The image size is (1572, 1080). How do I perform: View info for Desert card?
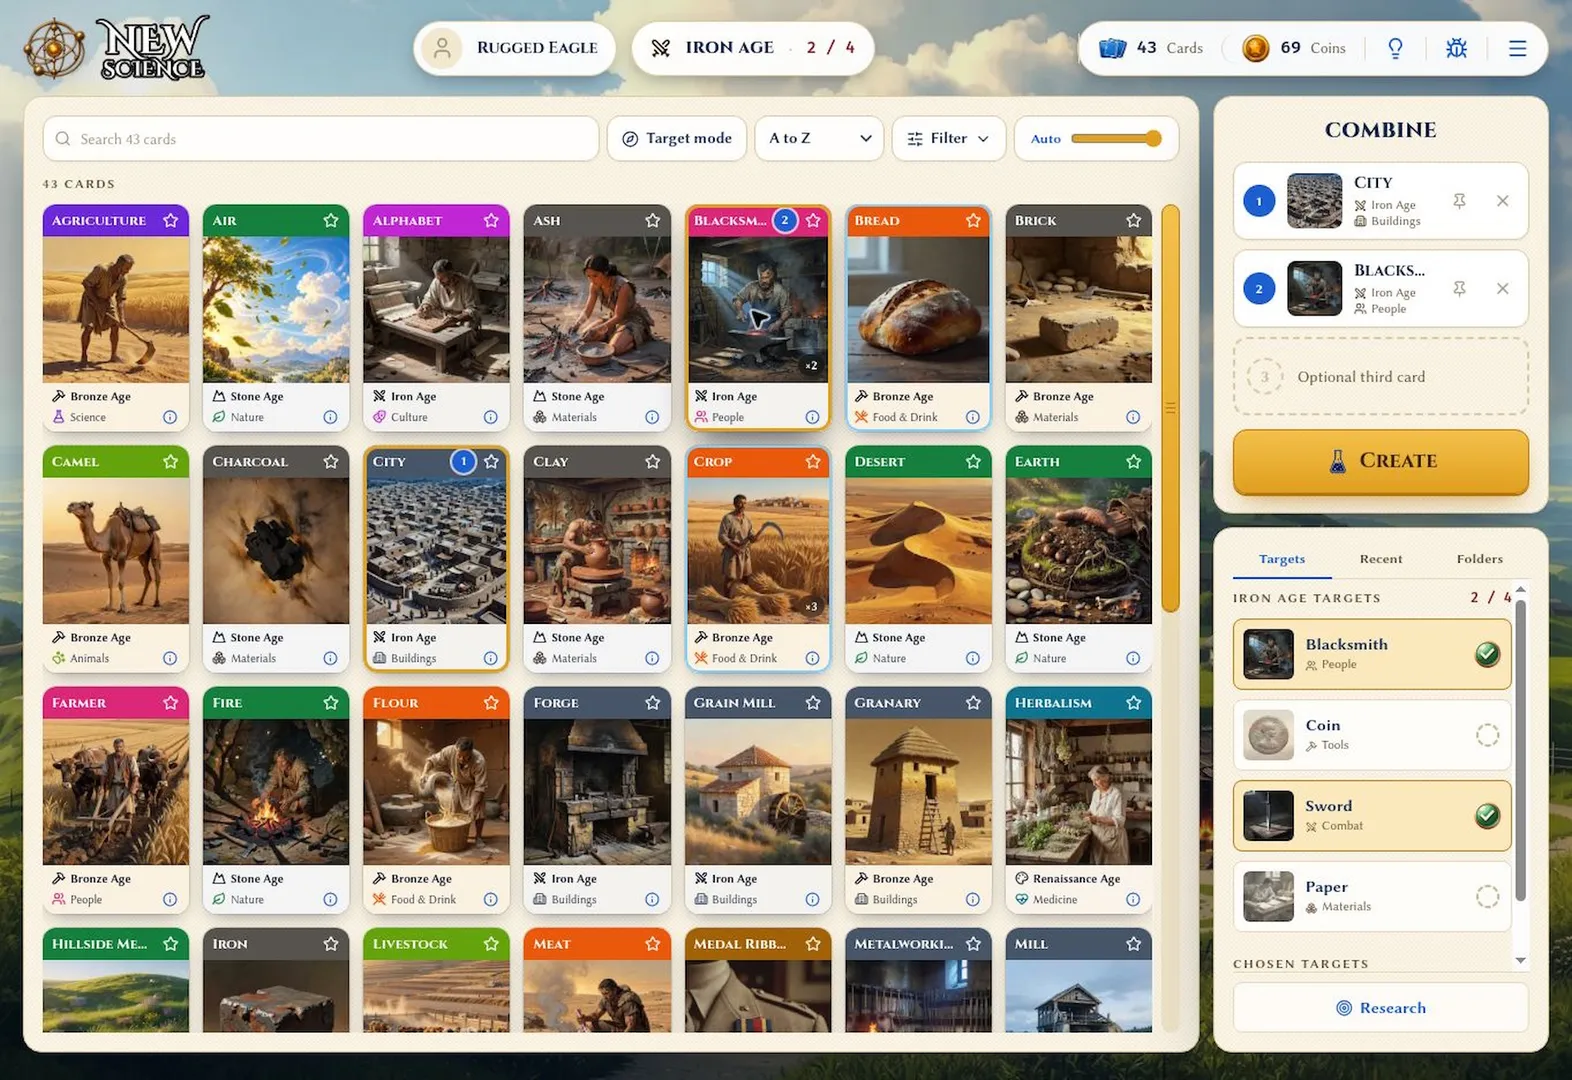tap(973, 658)
